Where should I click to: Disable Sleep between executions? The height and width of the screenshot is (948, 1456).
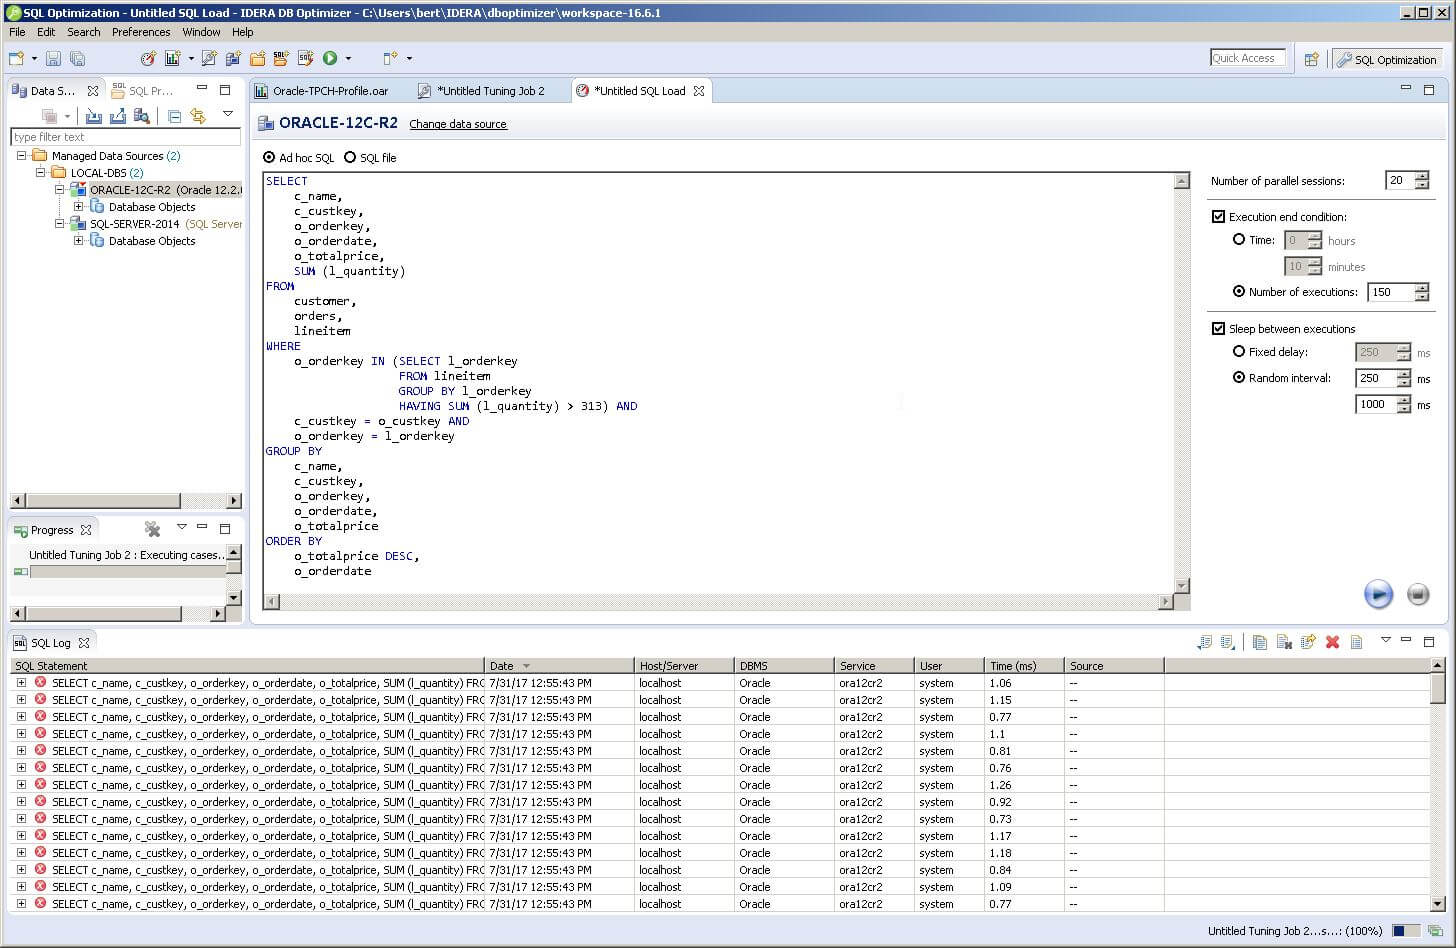coord(1219,328)
